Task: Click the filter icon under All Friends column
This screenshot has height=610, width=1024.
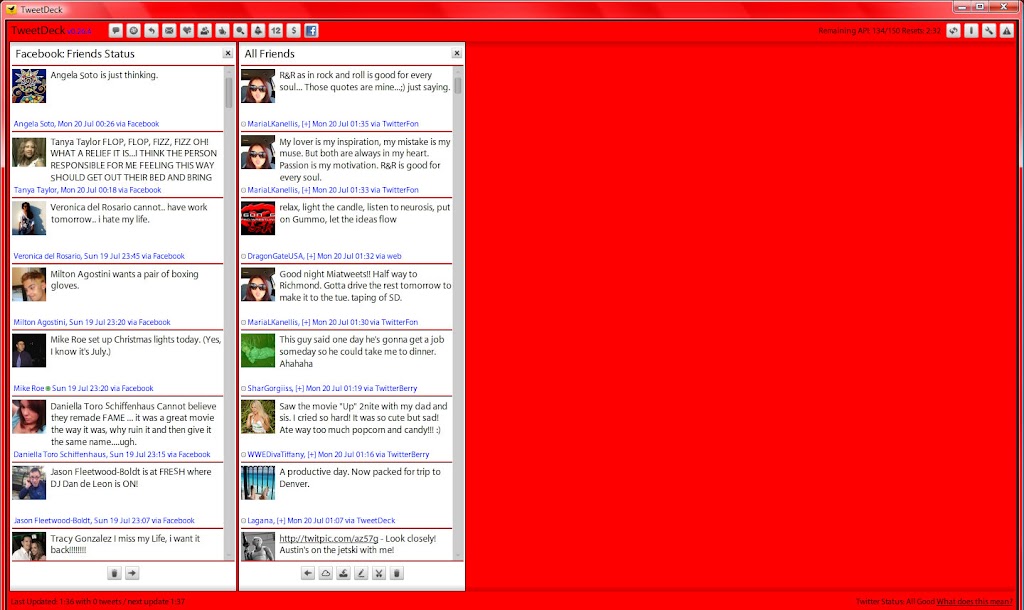Action: [344, 573]
